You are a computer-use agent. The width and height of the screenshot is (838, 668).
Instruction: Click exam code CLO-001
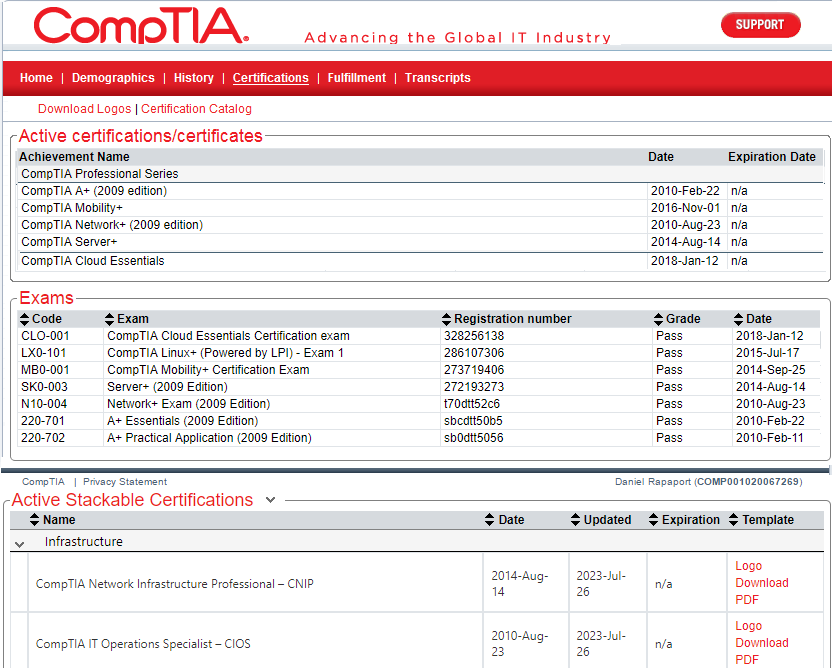pos(45,336)
